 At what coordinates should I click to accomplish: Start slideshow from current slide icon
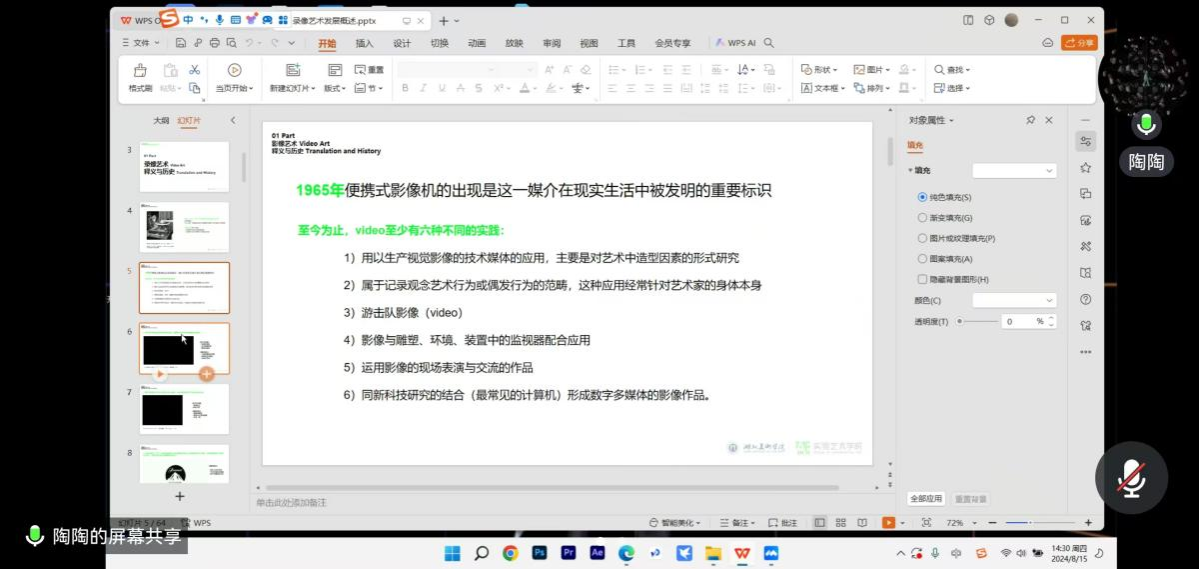coord(234,71)
